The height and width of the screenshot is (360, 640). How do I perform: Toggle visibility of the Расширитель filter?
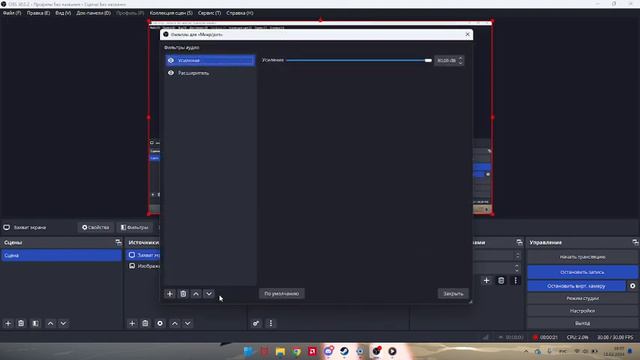pyautogui.click(x=171, y=73)
